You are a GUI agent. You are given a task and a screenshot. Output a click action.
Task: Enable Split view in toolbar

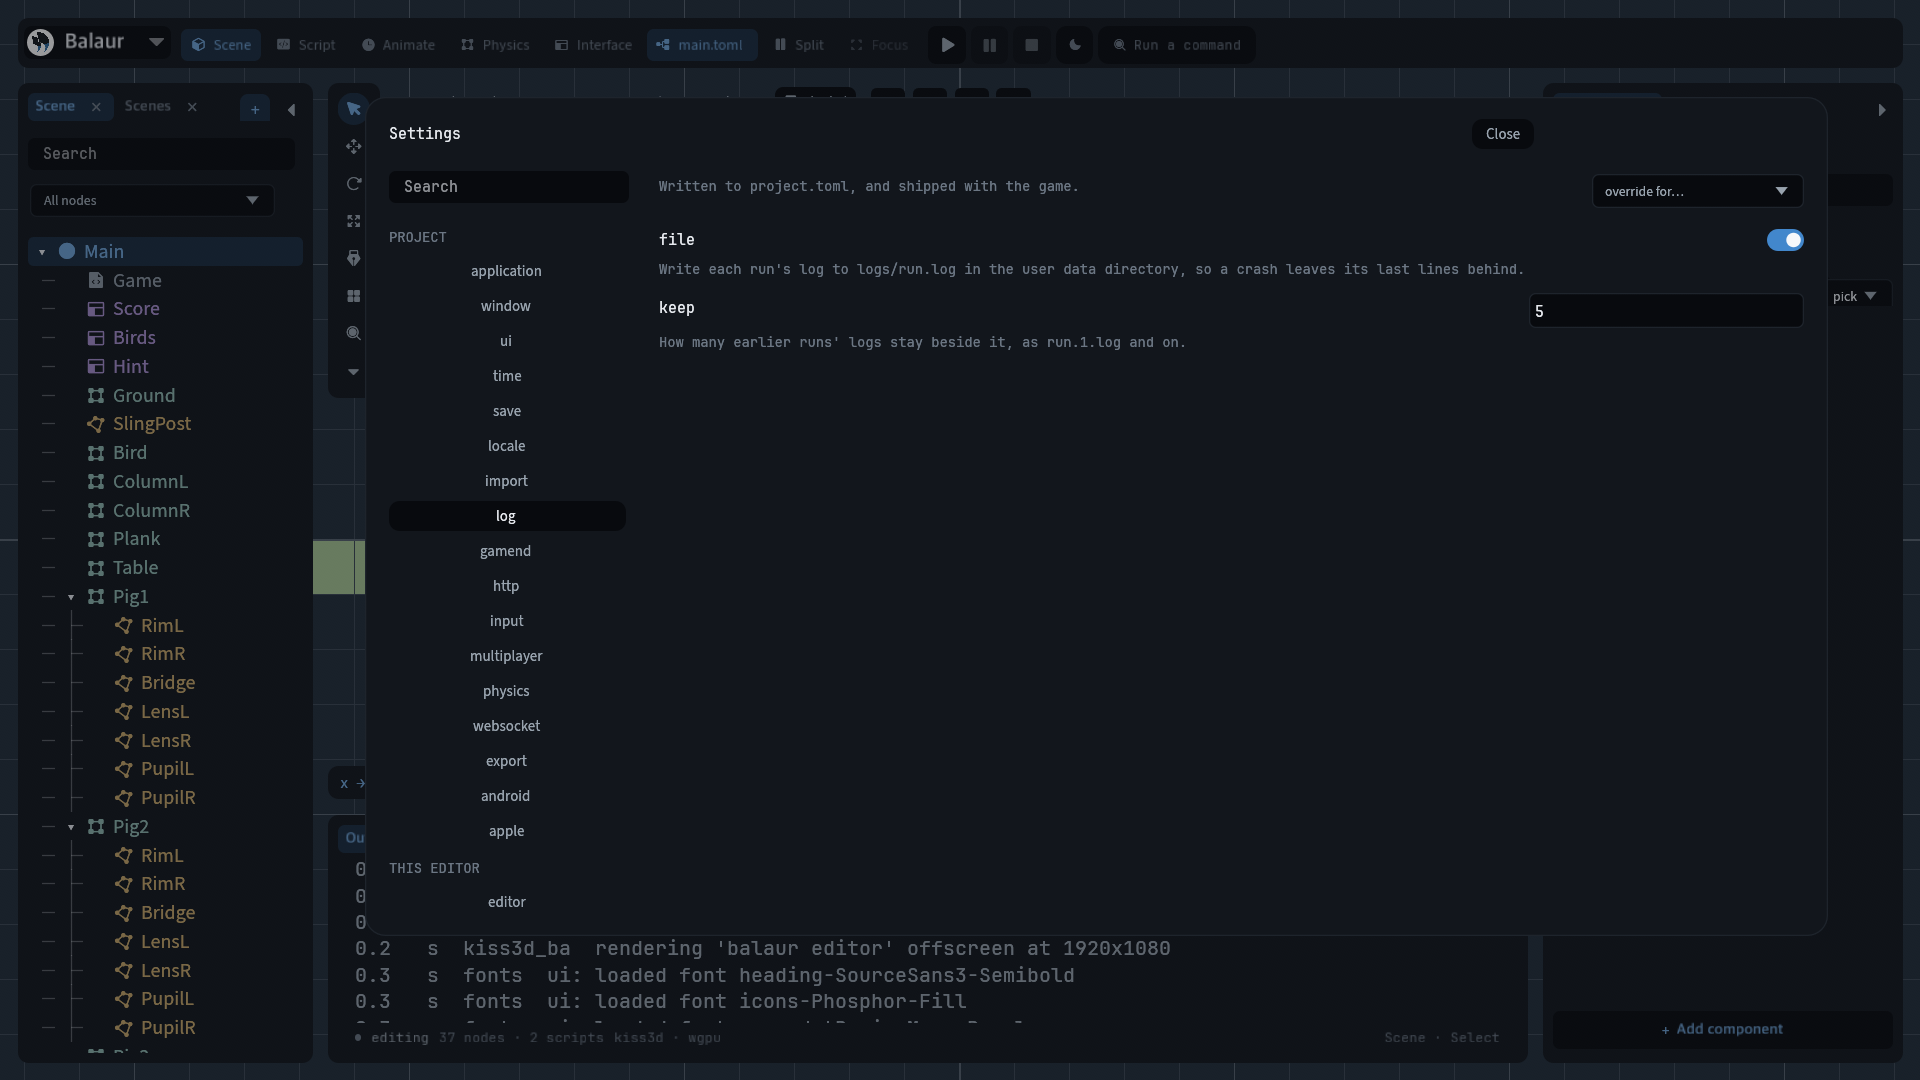pyautogui.click(x=799, y=45)
